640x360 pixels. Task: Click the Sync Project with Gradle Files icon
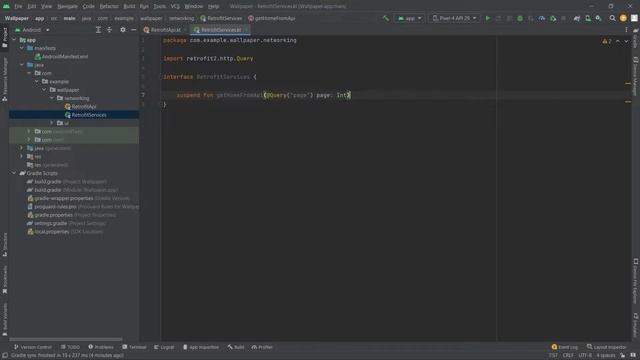[577, 18]
